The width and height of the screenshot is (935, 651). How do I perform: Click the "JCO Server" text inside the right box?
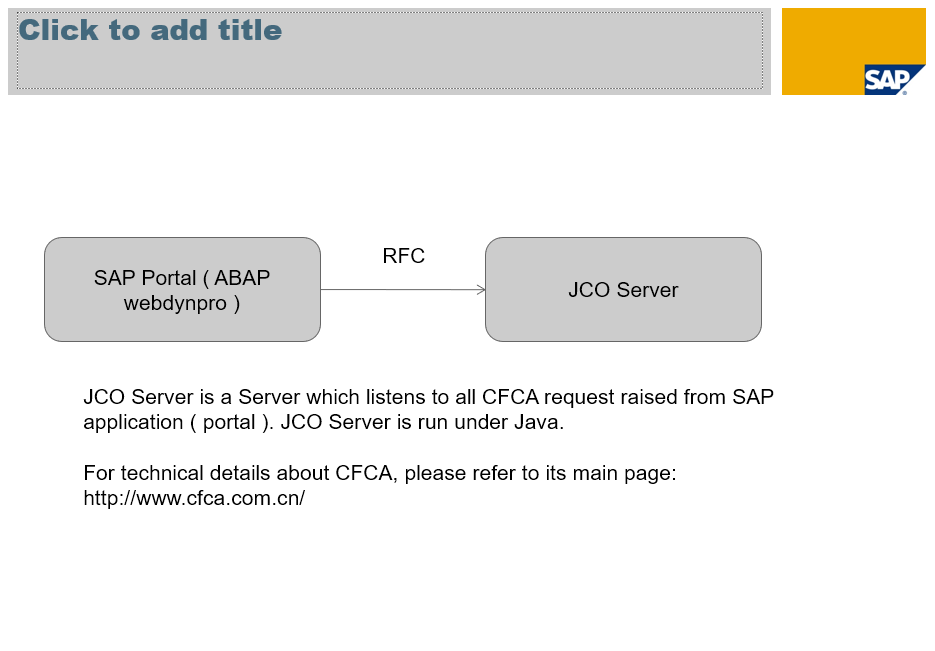pyautogui.click(x=623, y=290)
